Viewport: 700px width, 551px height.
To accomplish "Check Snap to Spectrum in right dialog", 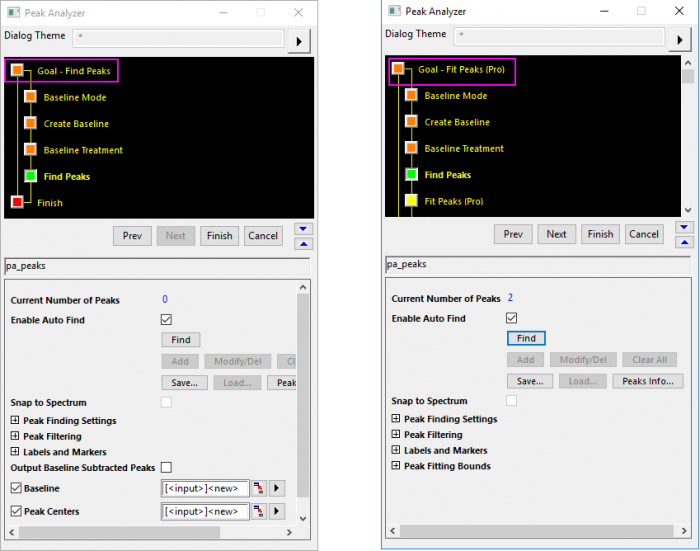I will point(512,401).
